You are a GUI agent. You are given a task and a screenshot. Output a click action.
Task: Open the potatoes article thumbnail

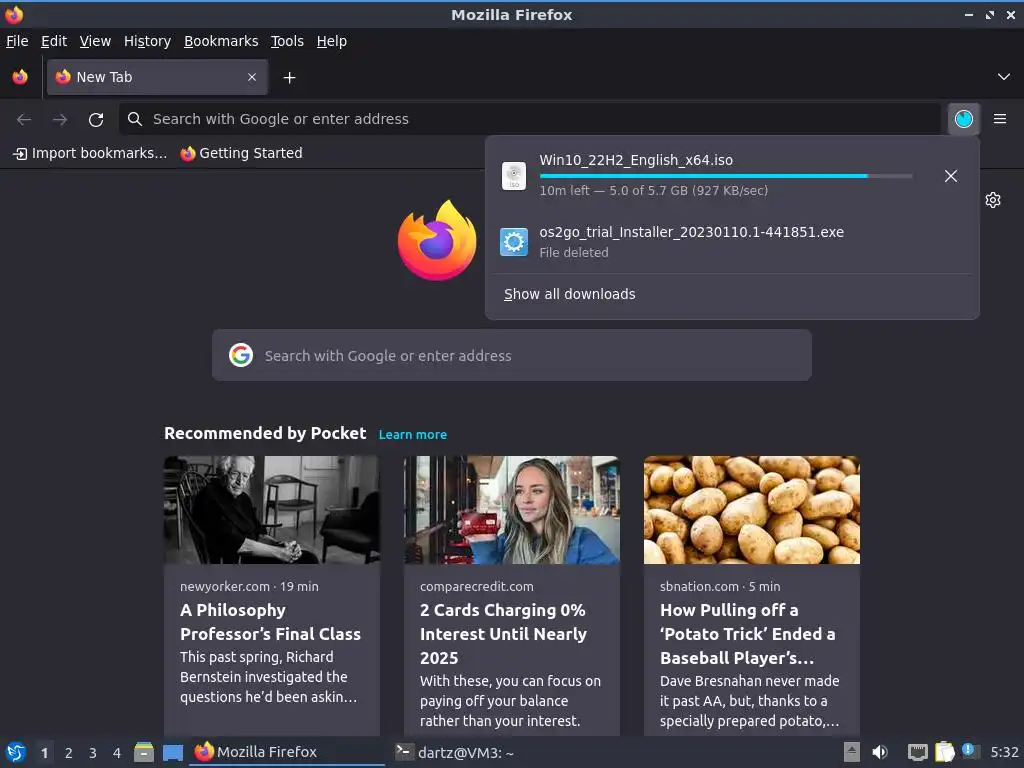[x=752, y=510]
